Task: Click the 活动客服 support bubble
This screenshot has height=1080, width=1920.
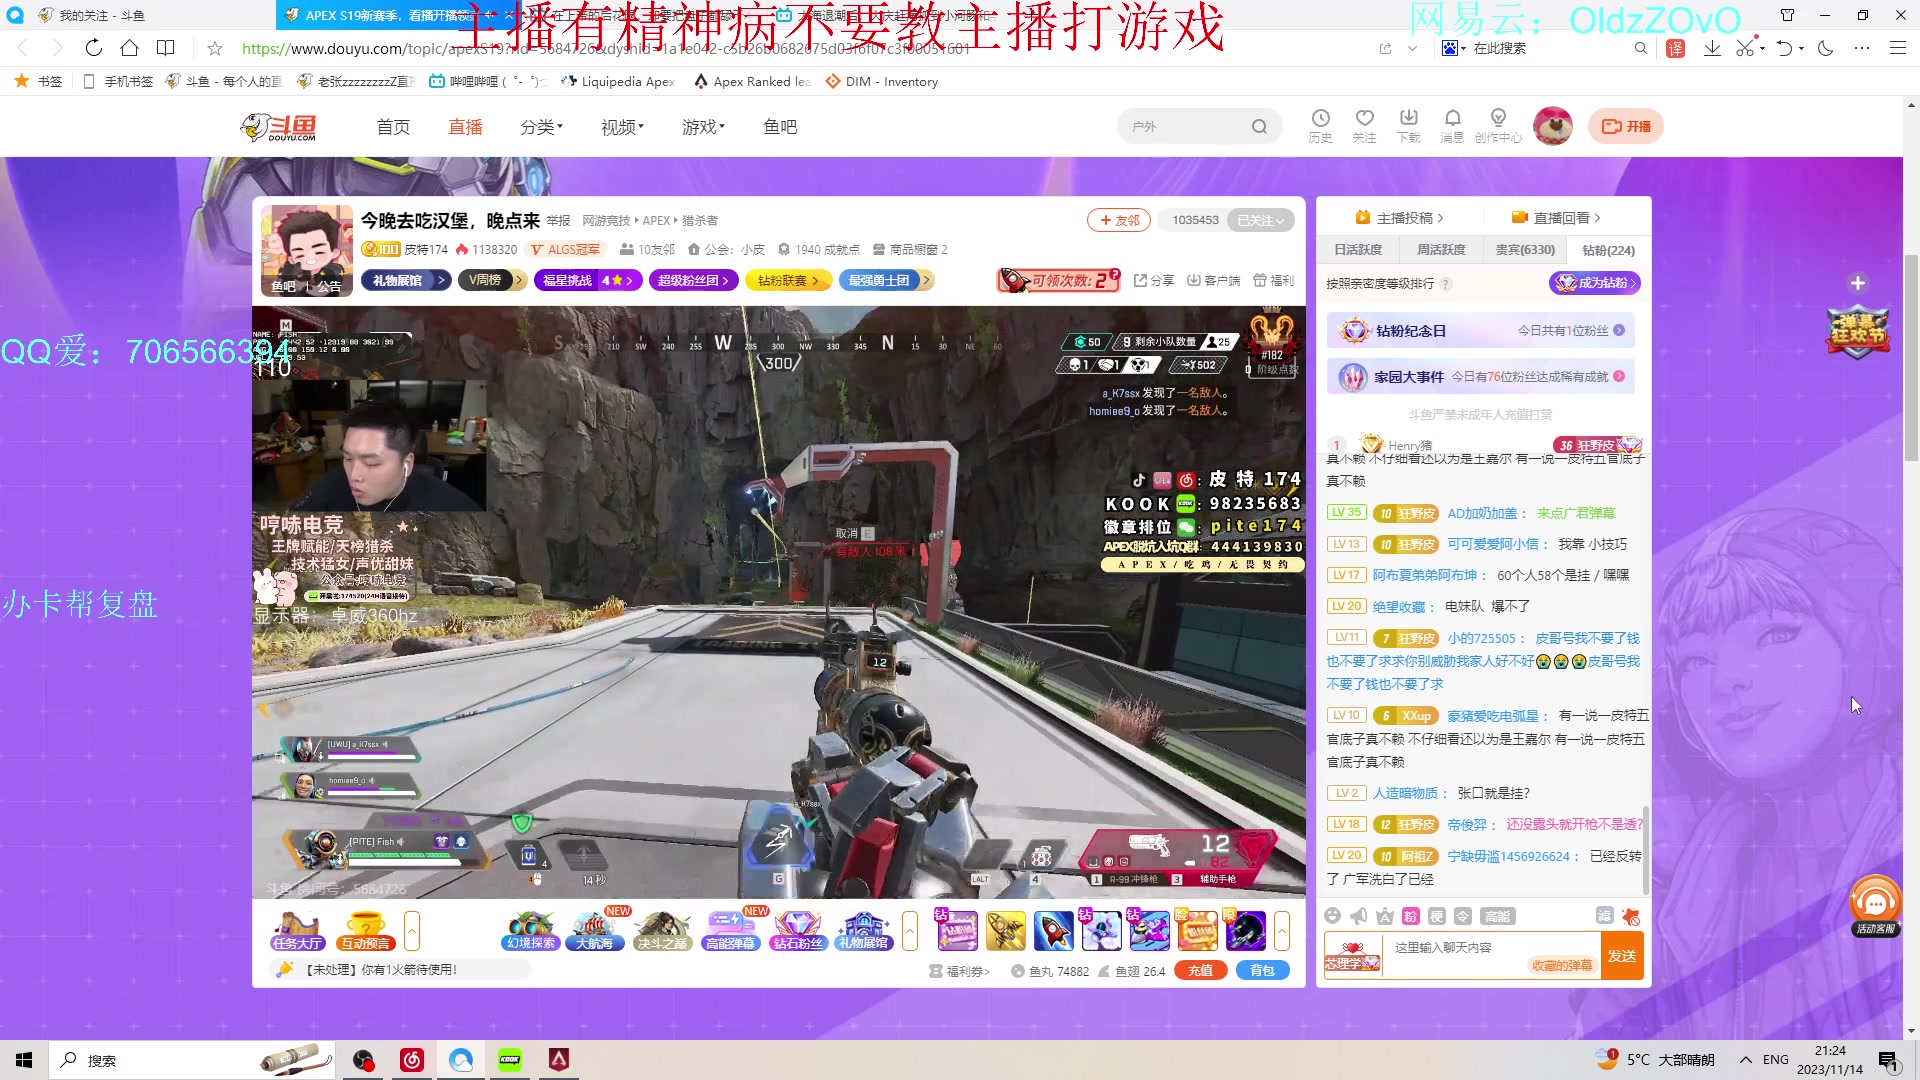Action: tap(1875, 906)
